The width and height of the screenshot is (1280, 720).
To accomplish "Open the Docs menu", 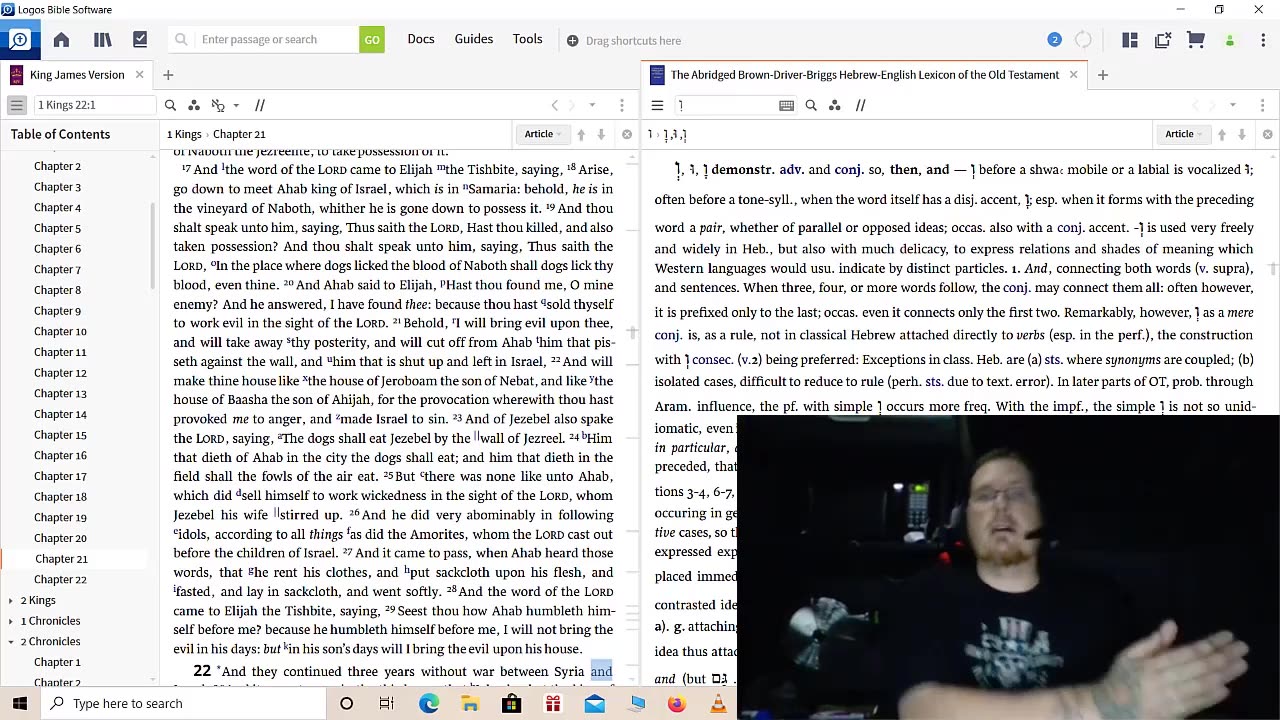I will [421, 39].
